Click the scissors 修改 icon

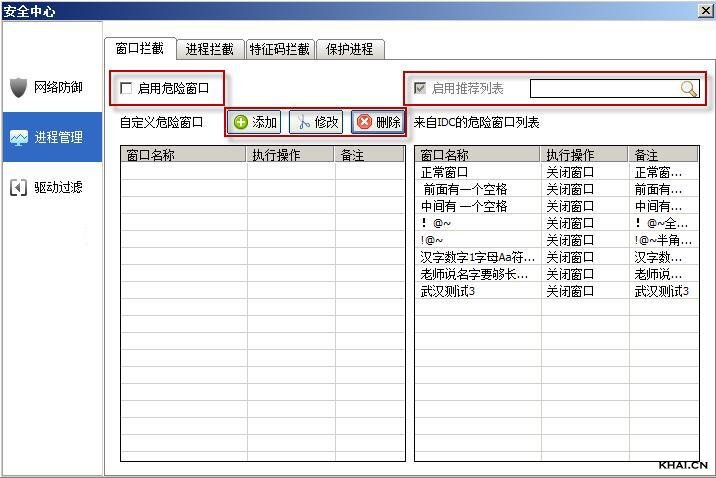[302, 122]
